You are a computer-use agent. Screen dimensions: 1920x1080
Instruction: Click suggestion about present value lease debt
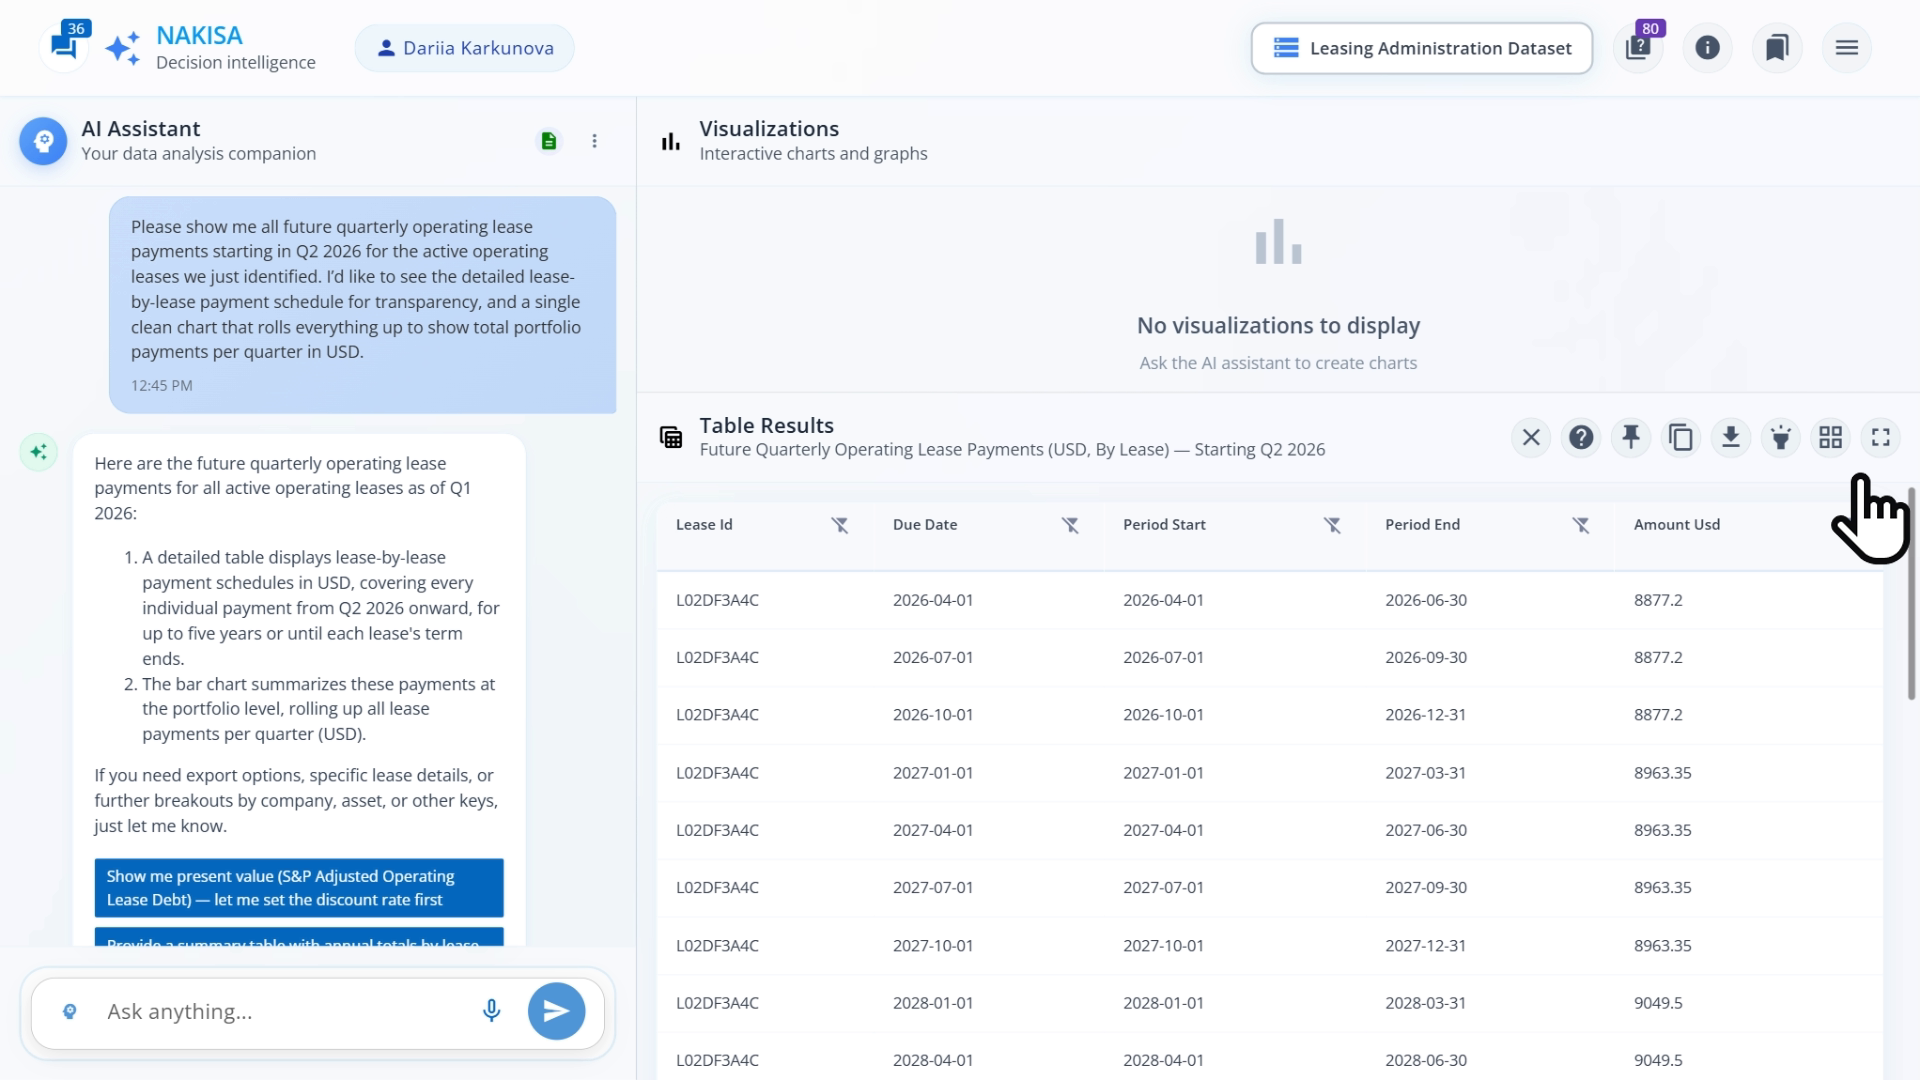[298, 887]
